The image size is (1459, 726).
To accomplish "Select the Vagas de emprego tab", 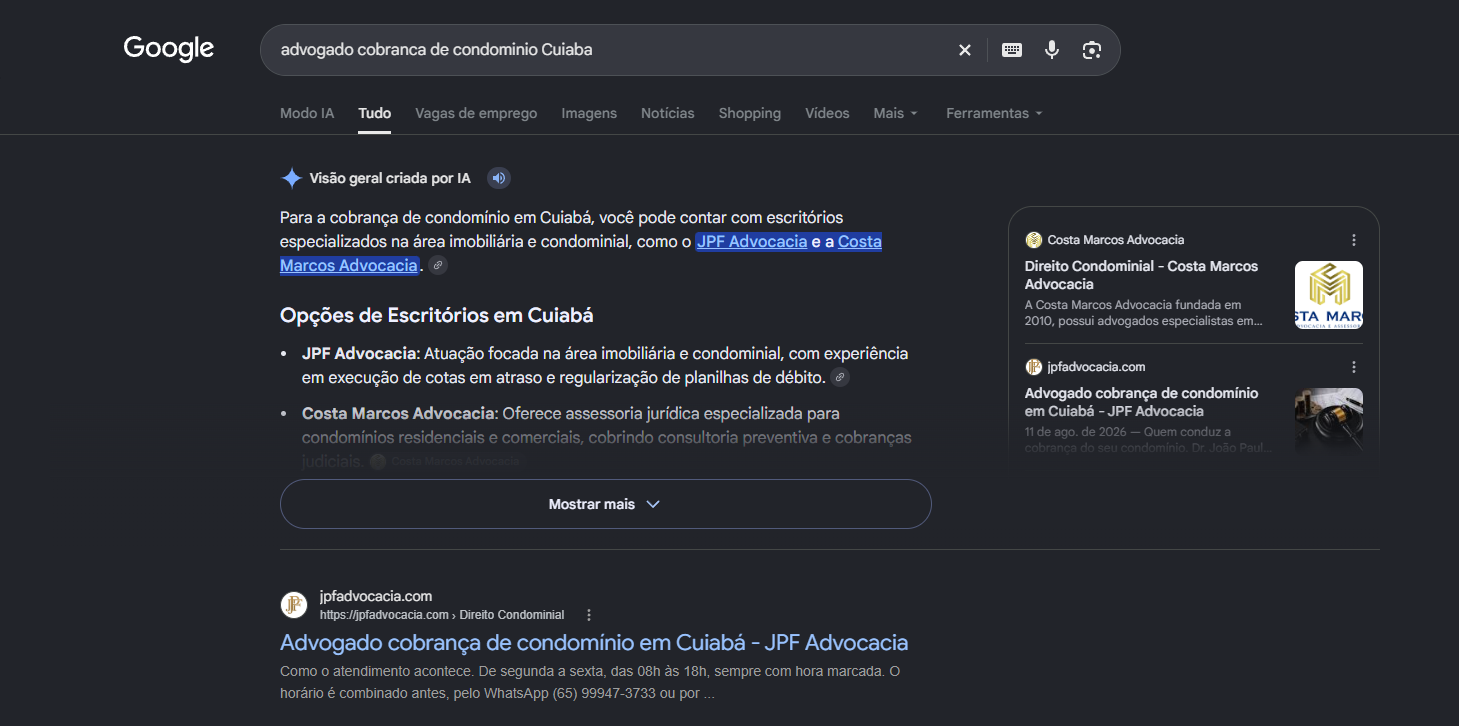I will point(476,113).
